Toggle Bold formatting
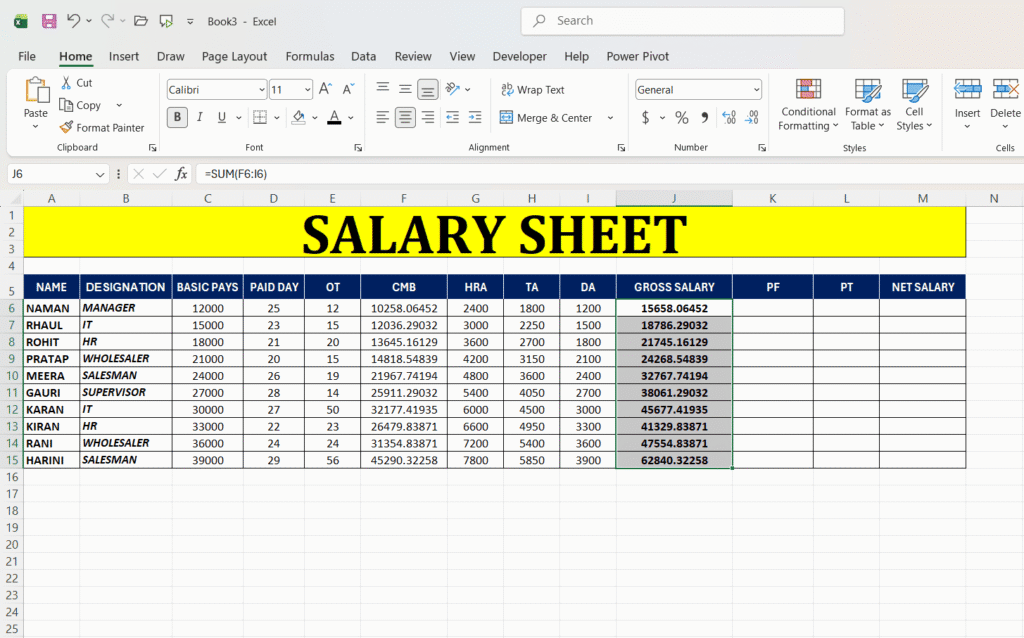This screenshot has height=638, width=1024. [x=177, y=118]
